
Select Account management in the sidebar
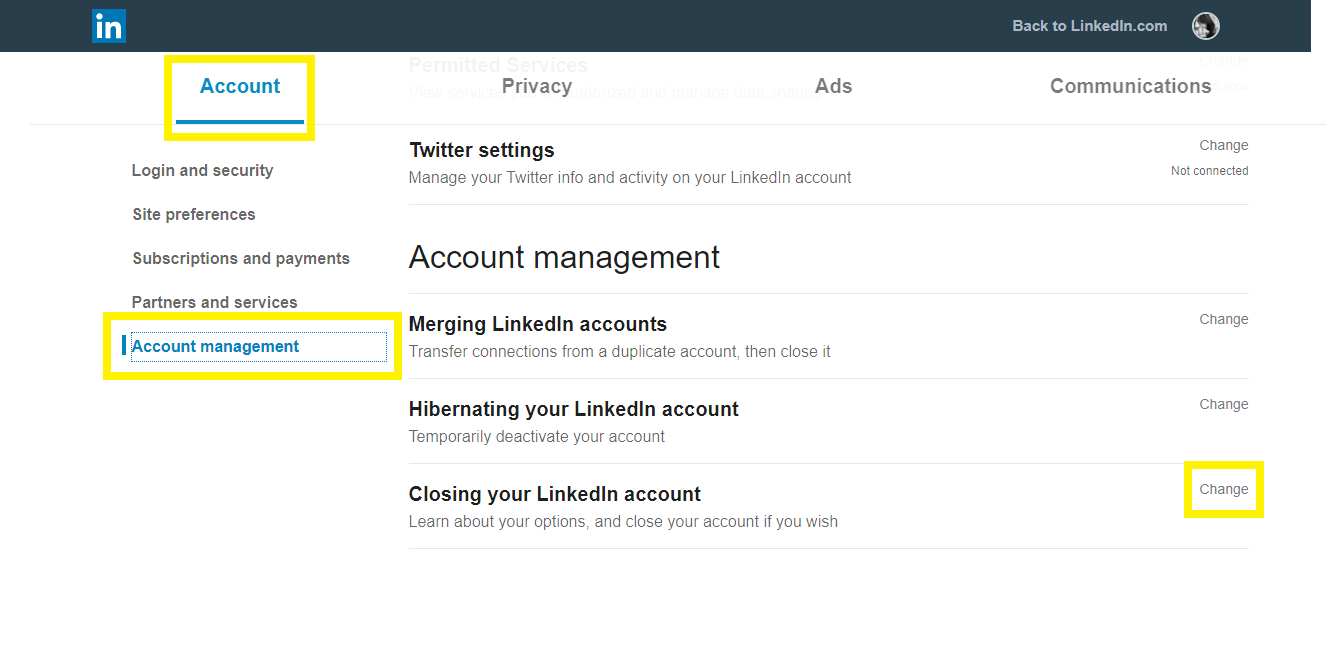pyautogui.click(x=215, y=346)
